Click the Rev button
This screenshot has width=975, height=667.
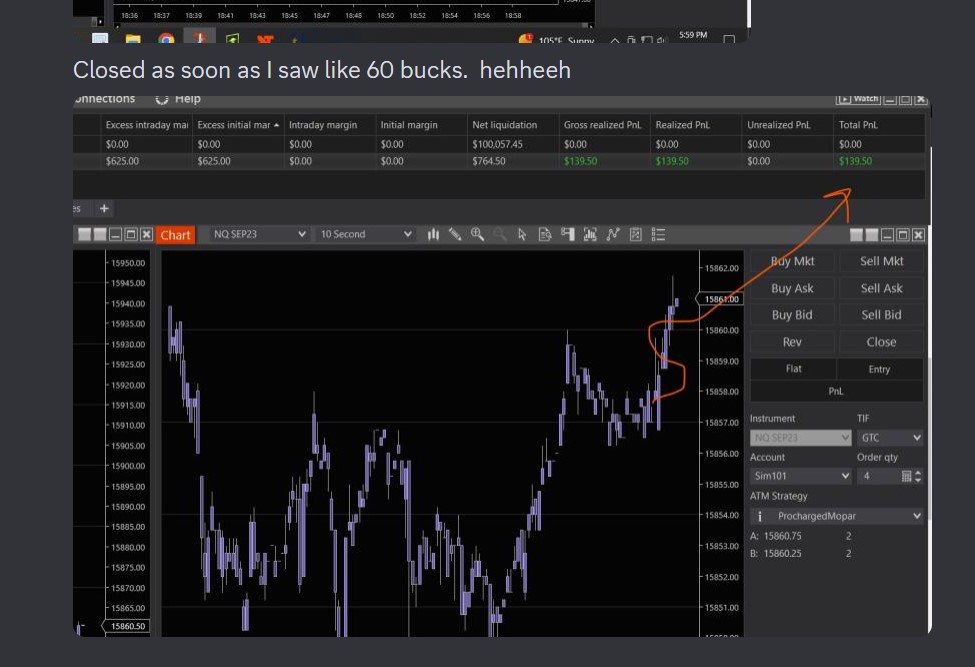pyautogui.click(x=792, y=342)
